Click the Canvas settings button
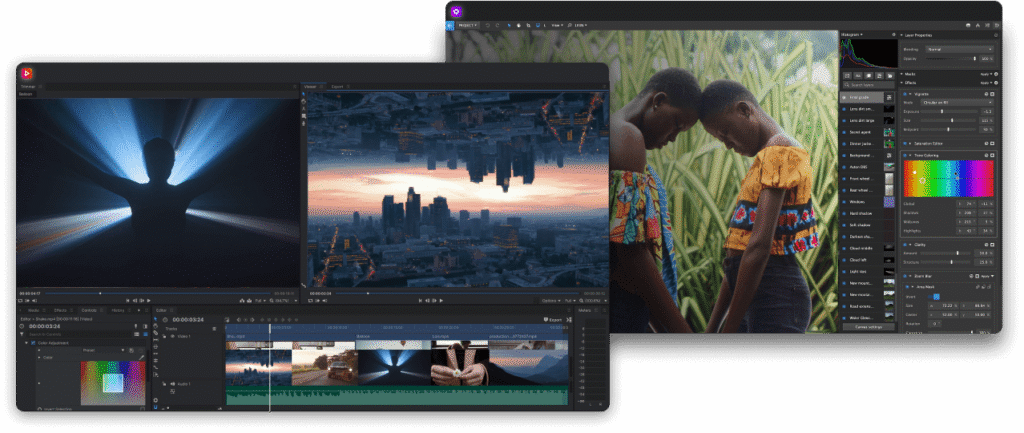The height and width of the screenshot is (433, 1024). pos(868,327)
